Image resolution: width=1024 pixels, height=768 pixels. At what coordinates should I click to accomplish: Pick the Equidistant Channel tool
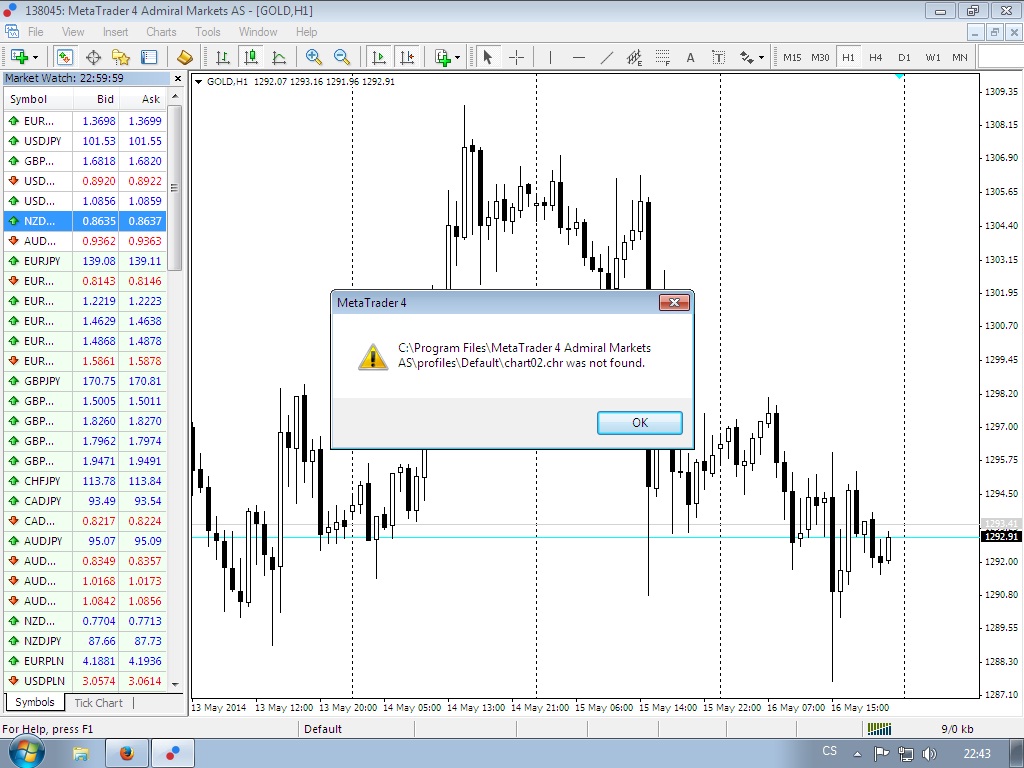coord(634,57)
